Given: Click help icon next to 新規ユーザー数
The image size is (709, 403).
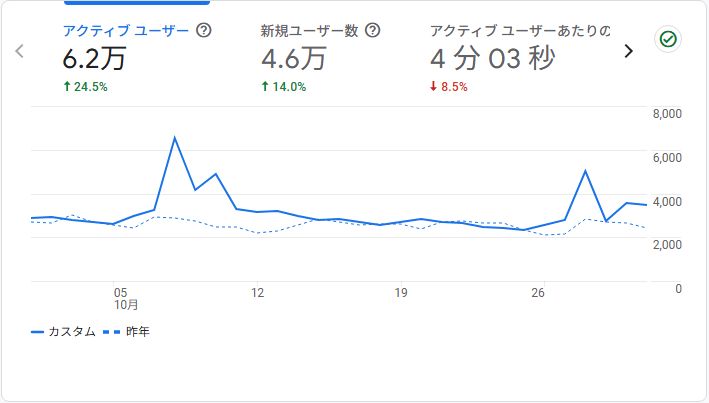Looking at the screenshot, I should point(374,31).
